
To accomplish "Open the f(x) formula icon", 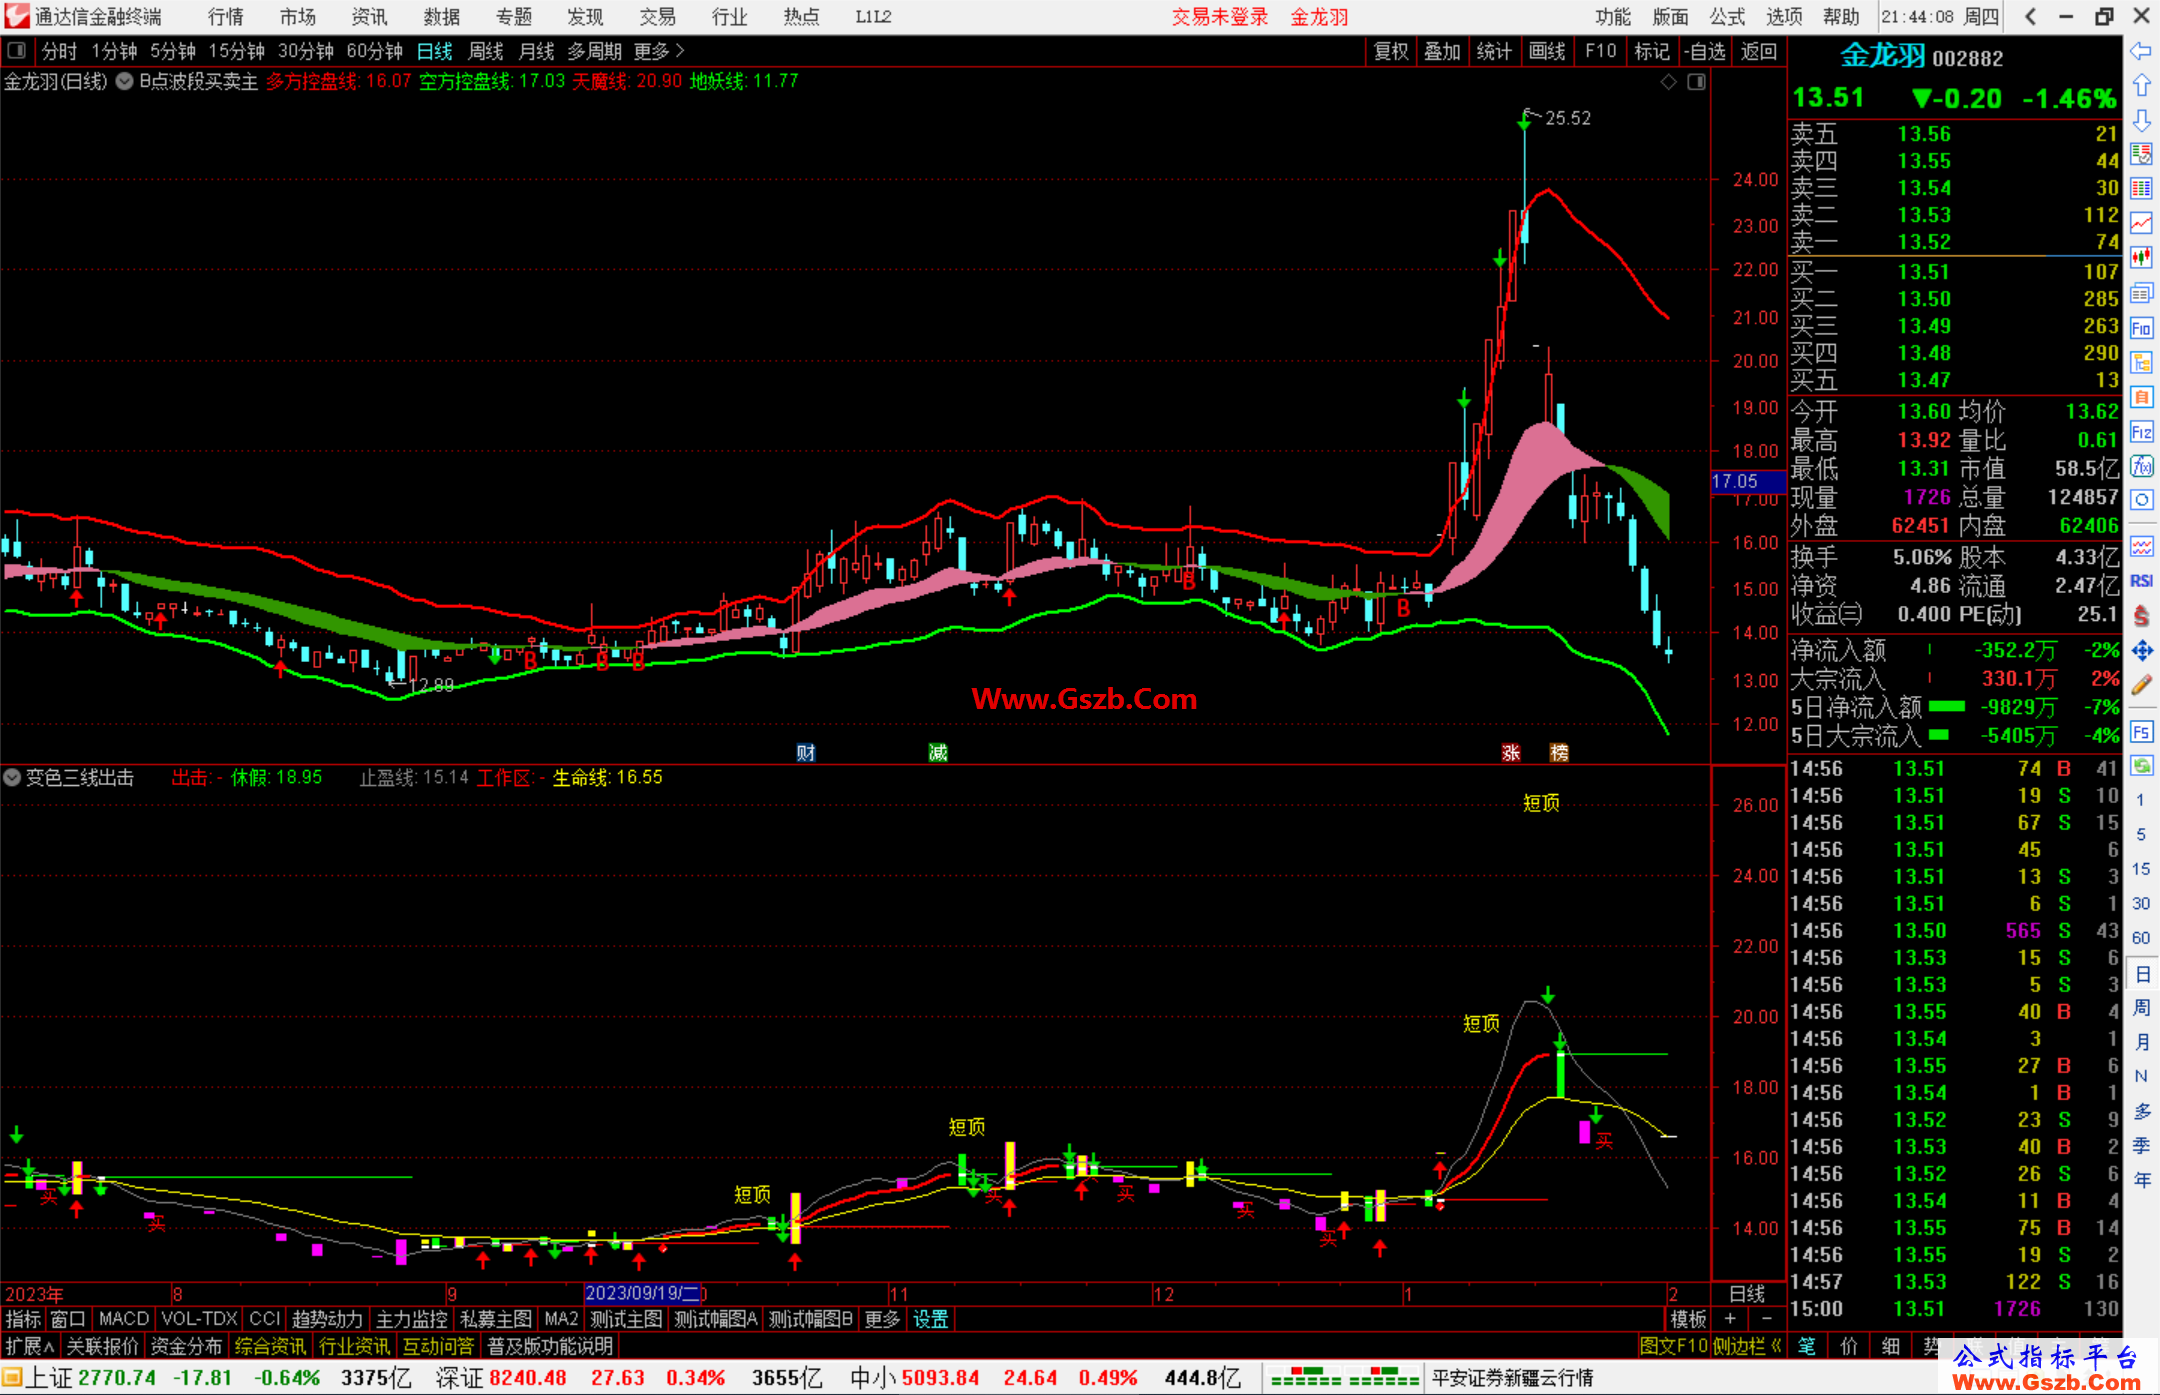I will (x=2141, y=466).
